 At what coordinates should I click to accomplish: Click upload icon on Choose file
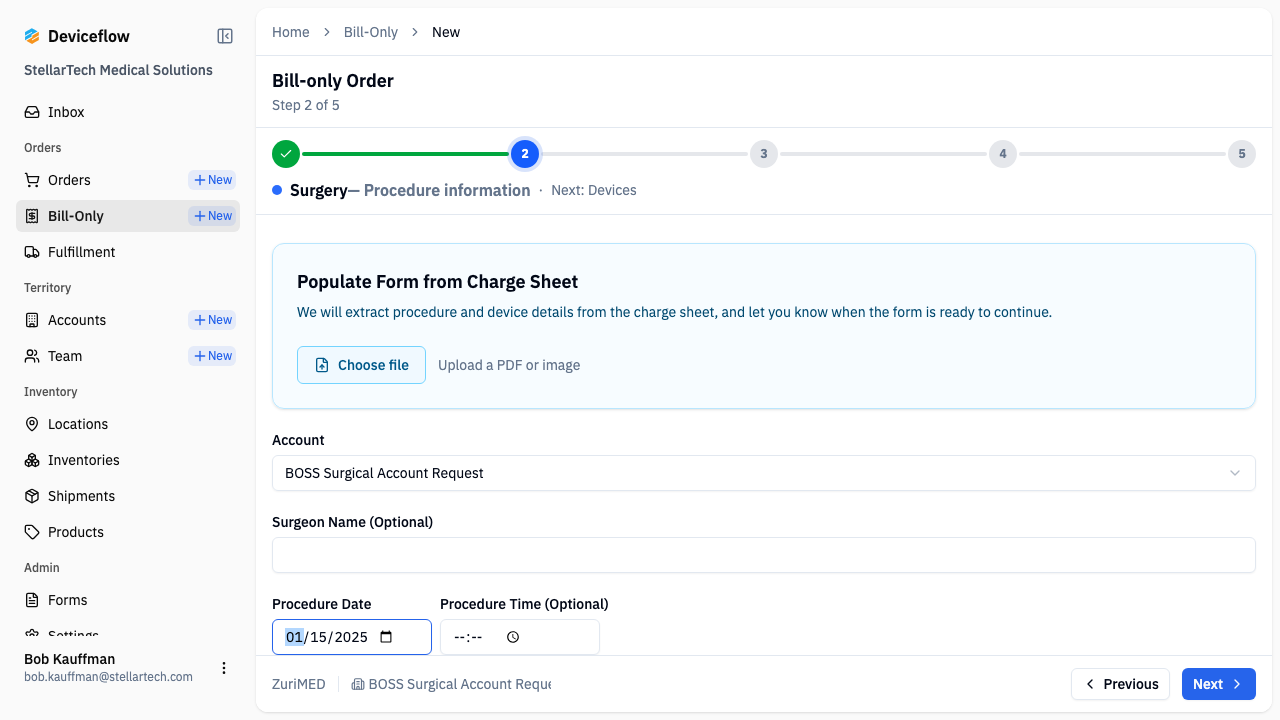322,365
